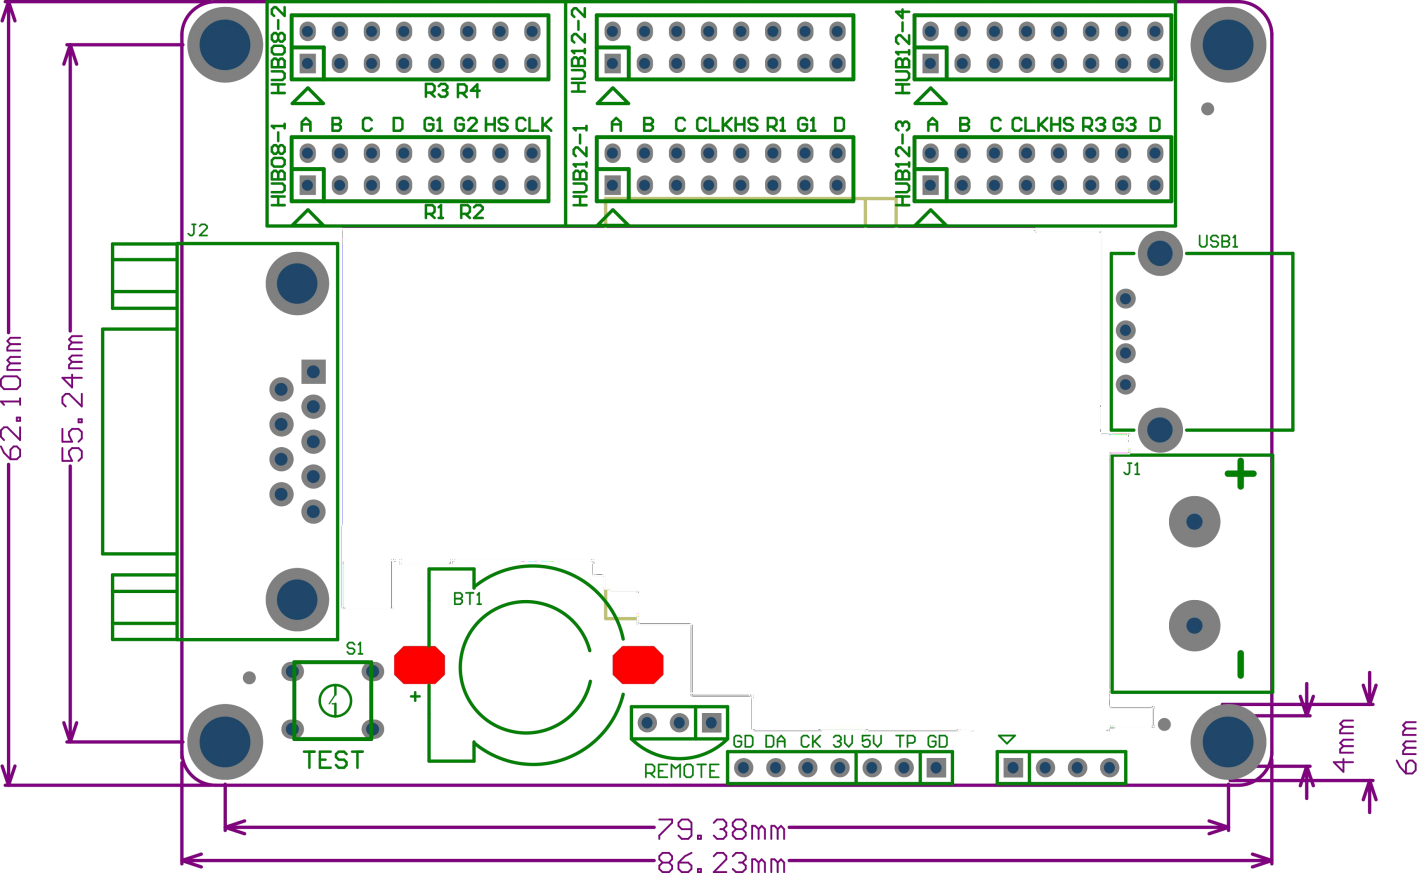Click the J2 connector designator
Screen dimensions: 1417x873
198,230
